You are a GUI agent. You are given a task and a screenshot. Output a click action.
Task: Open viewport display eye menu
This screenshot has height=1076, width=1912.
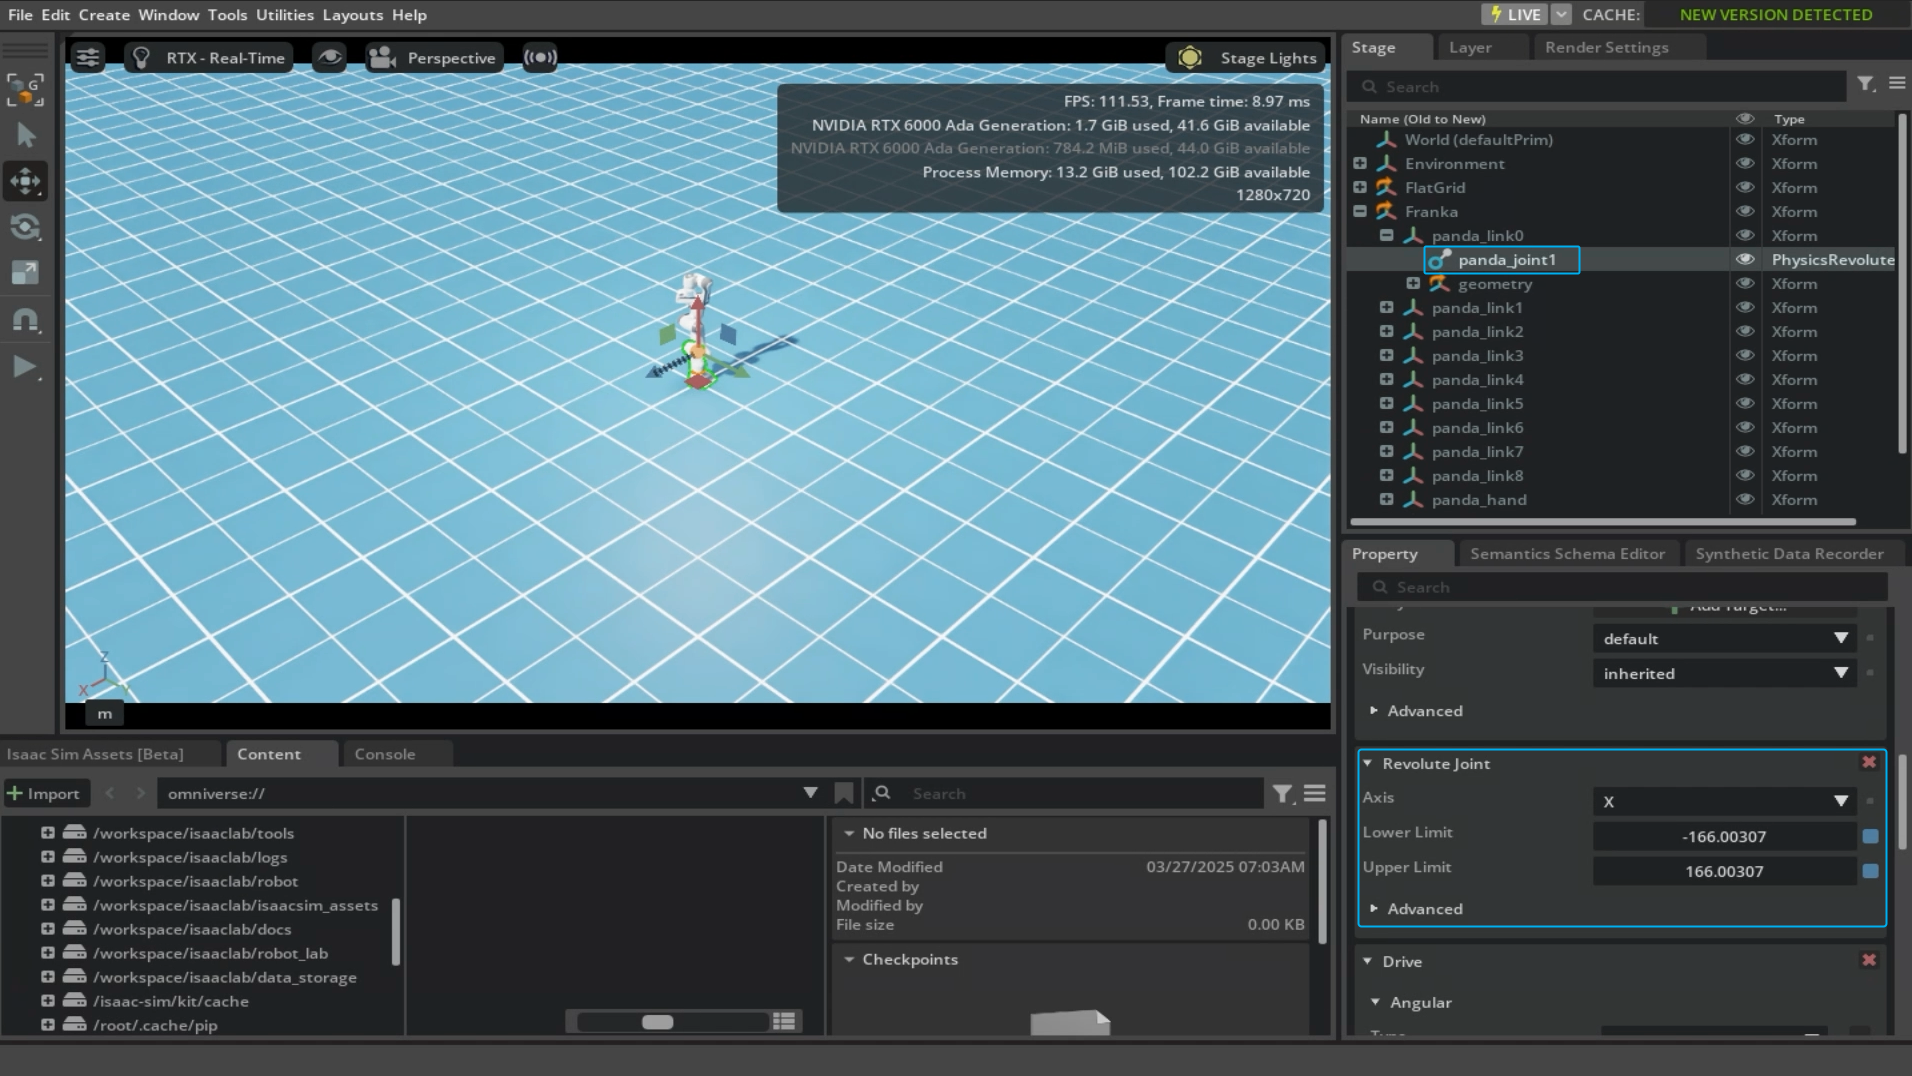[329, 58]
